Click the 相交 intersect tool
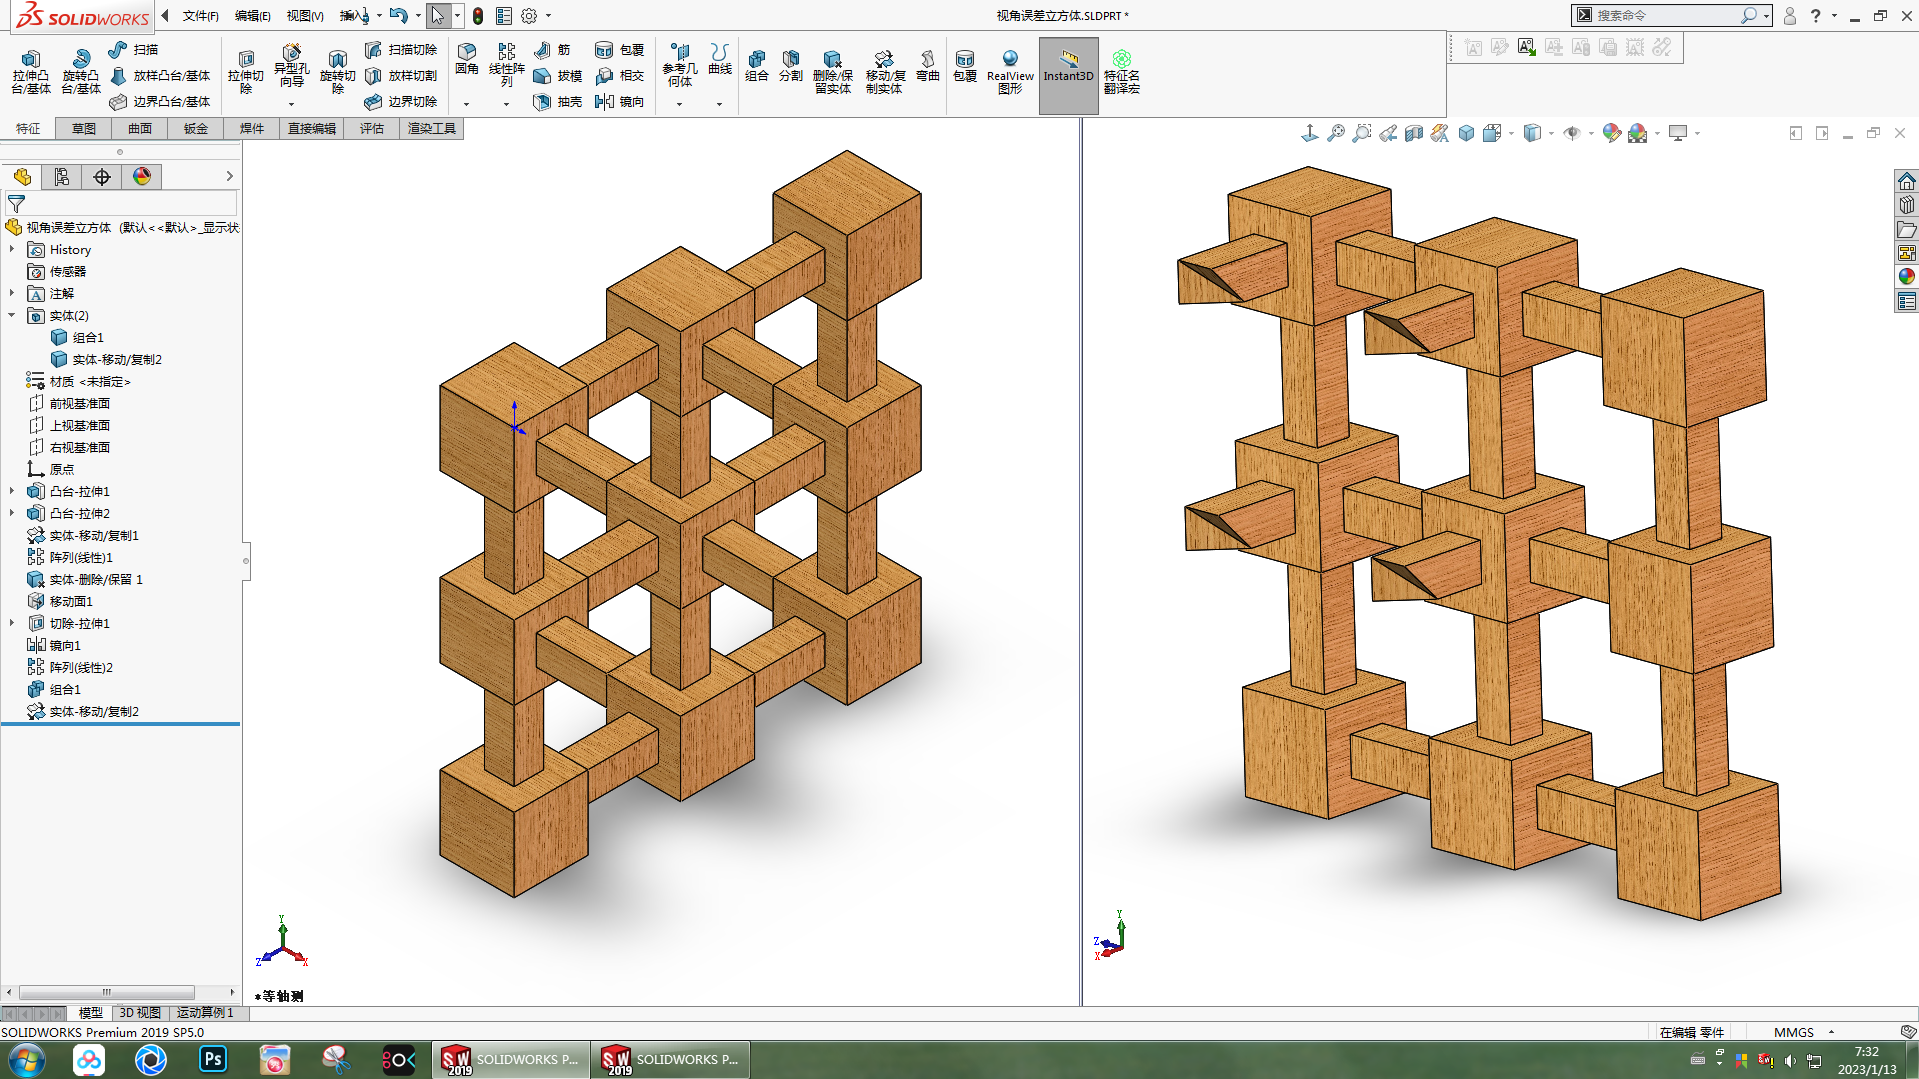 (619, 75)
